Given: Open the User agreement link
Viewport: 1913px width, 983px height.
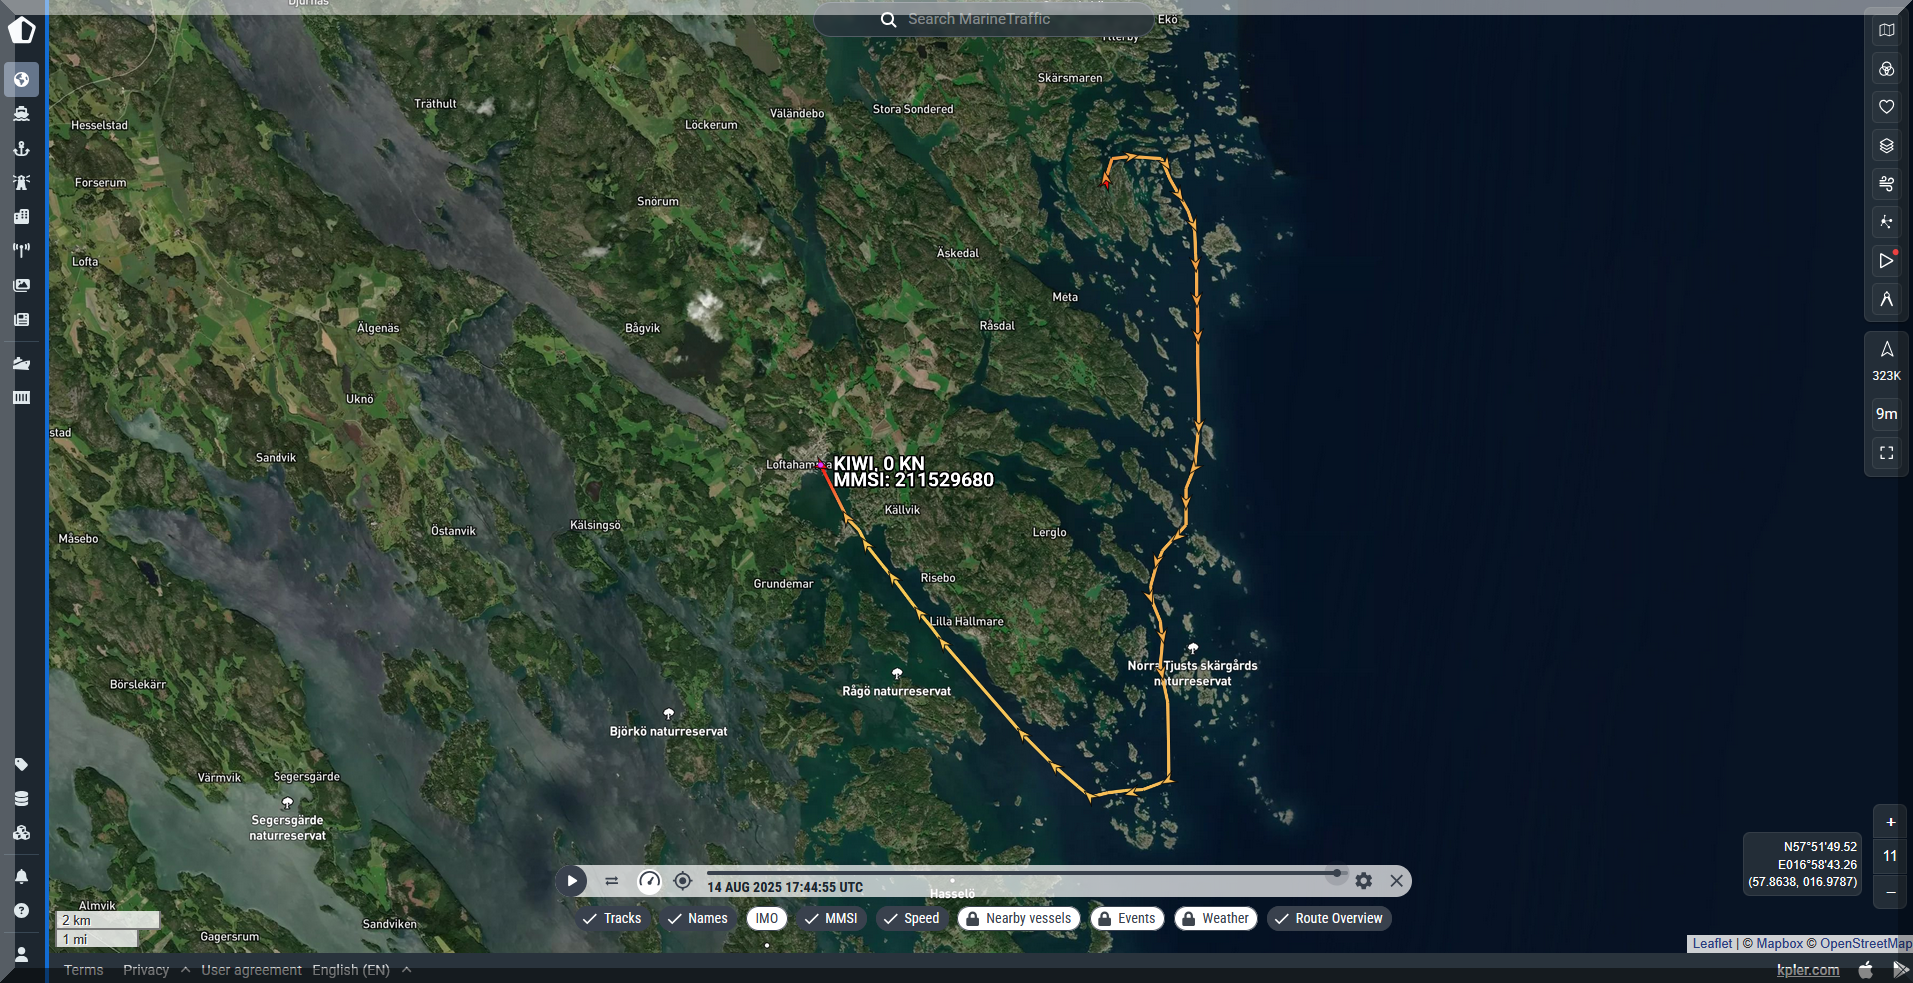Looking at the screenshot, I should 251,970.
